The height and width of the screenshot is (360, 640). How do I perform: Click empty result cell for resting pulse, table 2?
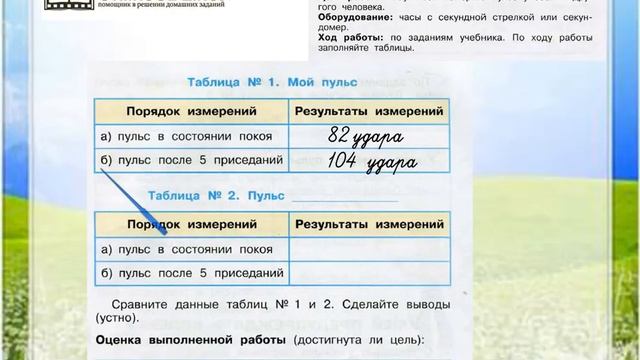point(369,249)
